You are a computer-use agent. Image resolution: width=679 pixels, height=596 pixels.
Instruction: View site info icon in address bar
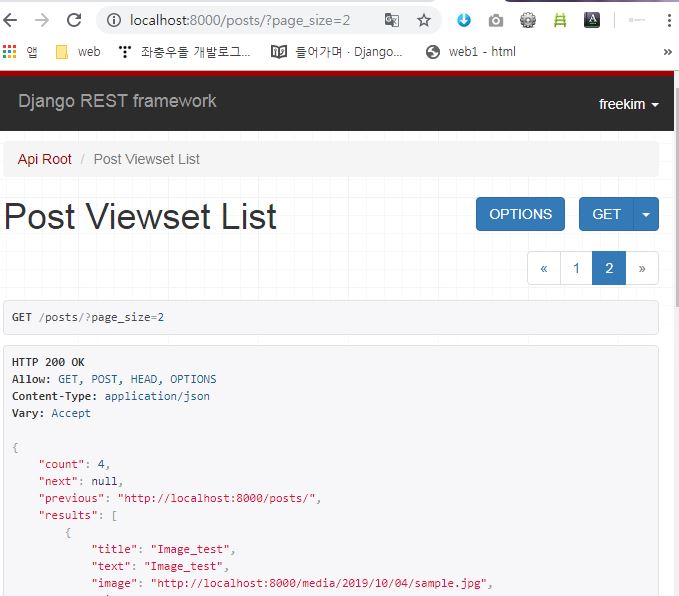(x=114, y=20)
